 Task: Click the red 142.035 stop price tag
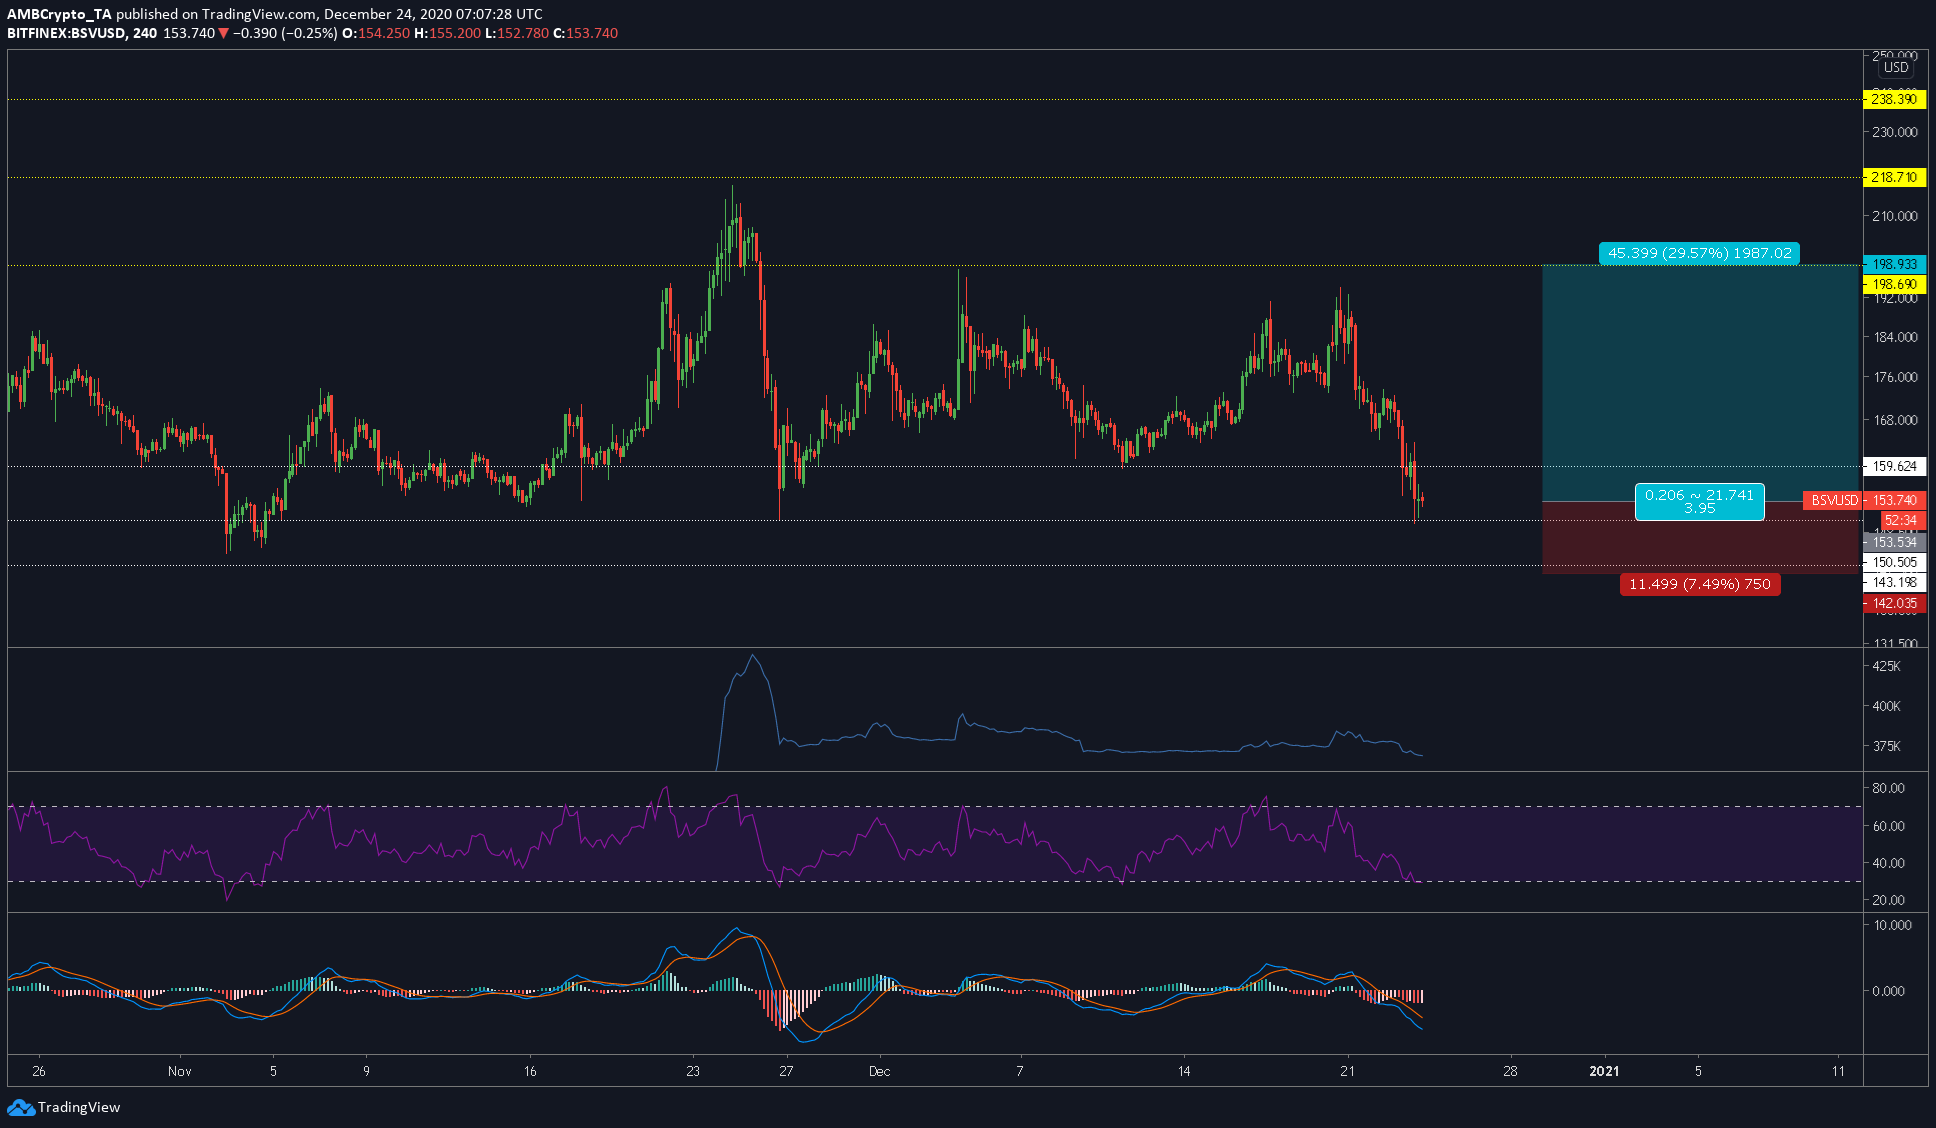click(x=1895, y=603)
